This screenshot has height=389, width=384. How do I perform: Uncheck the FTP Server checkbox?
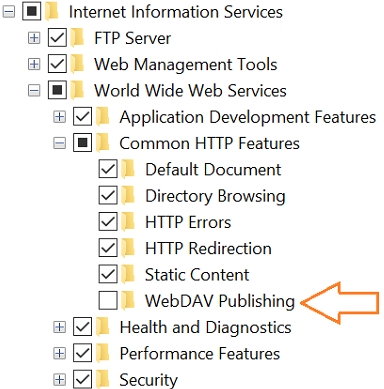pos(57,37)
